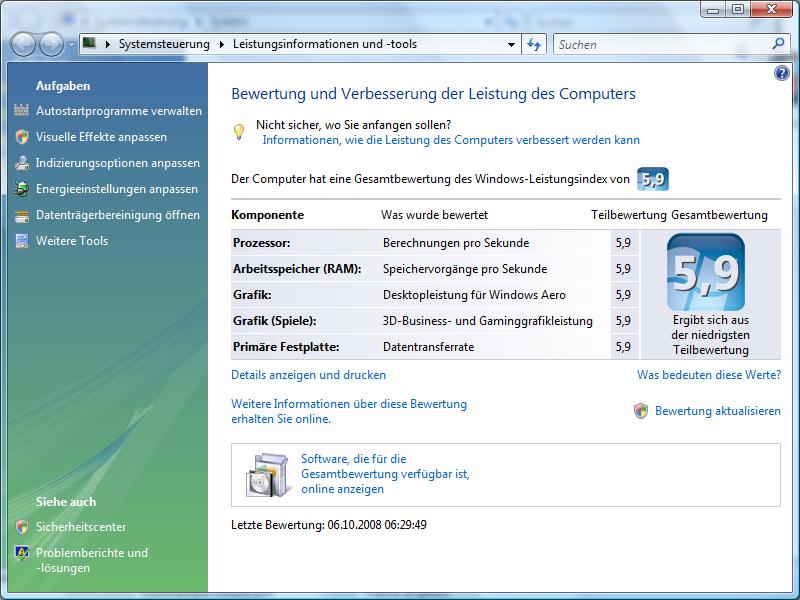
Task: Click the Teilbewertung column header
Action: [x=629, y=215]
